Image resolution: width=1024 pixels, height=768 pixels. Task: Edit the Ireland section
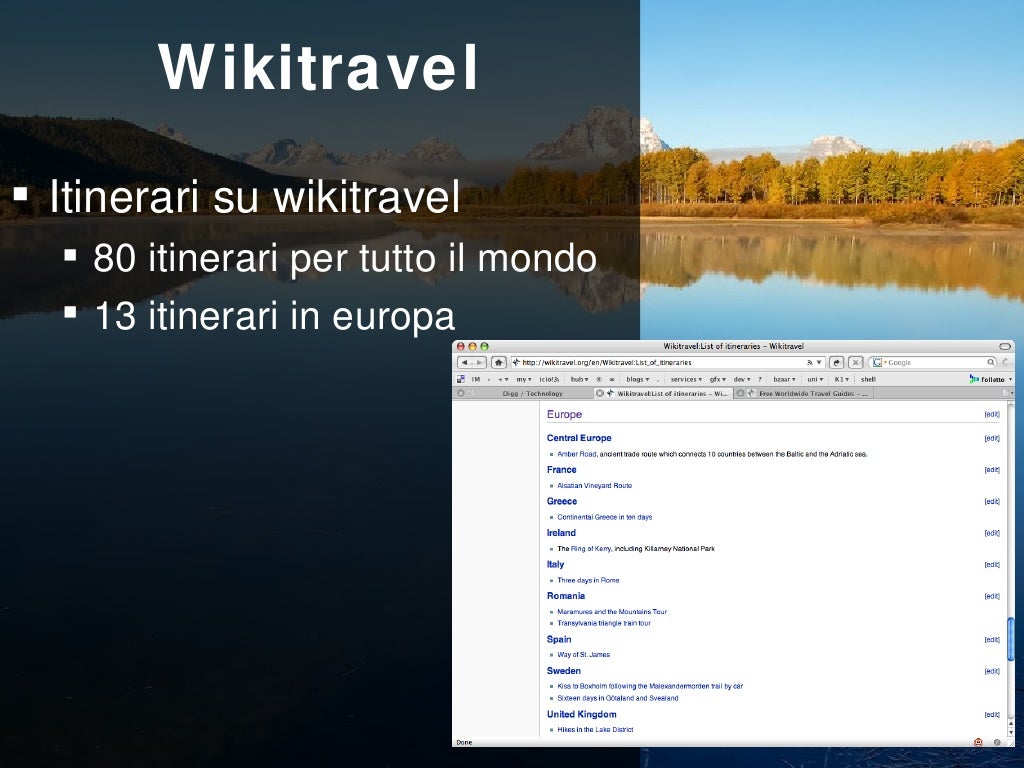(x=992, y=533)
